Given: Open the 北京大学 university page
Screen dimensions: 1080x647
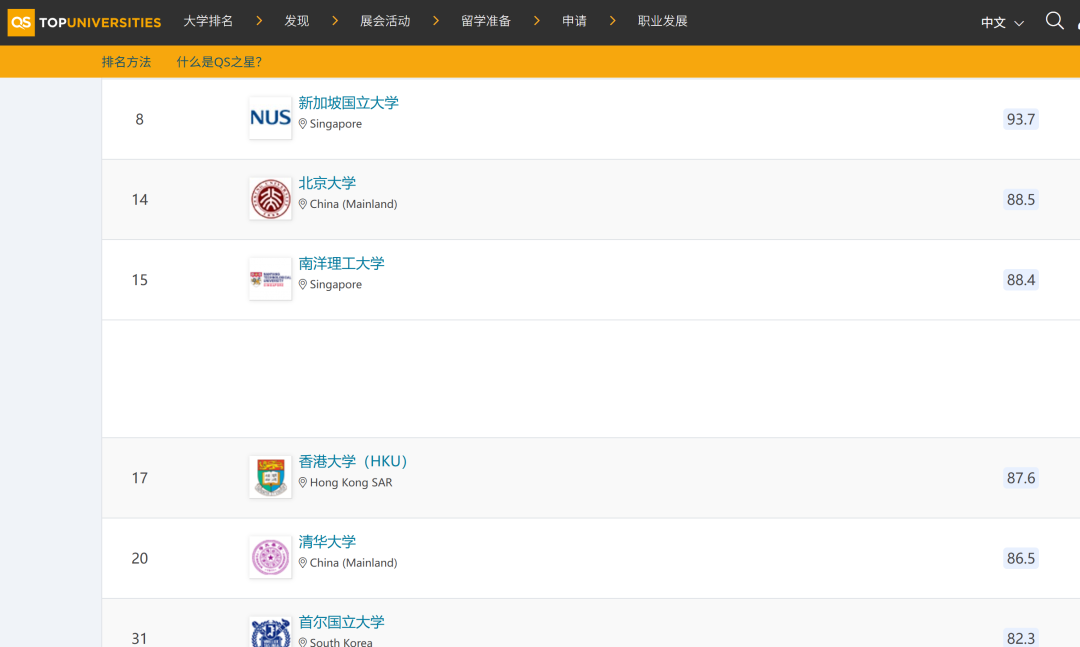Looking at the screenshot, I should pyautogui.click(x=327, y=183).
